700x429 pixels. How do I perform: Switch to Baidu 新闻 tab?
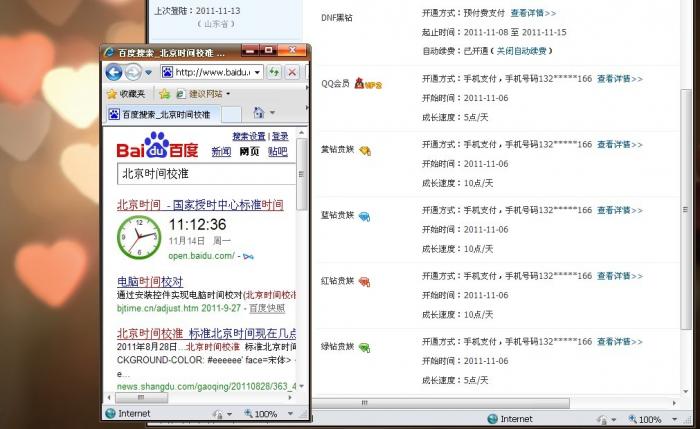point(221,151)
